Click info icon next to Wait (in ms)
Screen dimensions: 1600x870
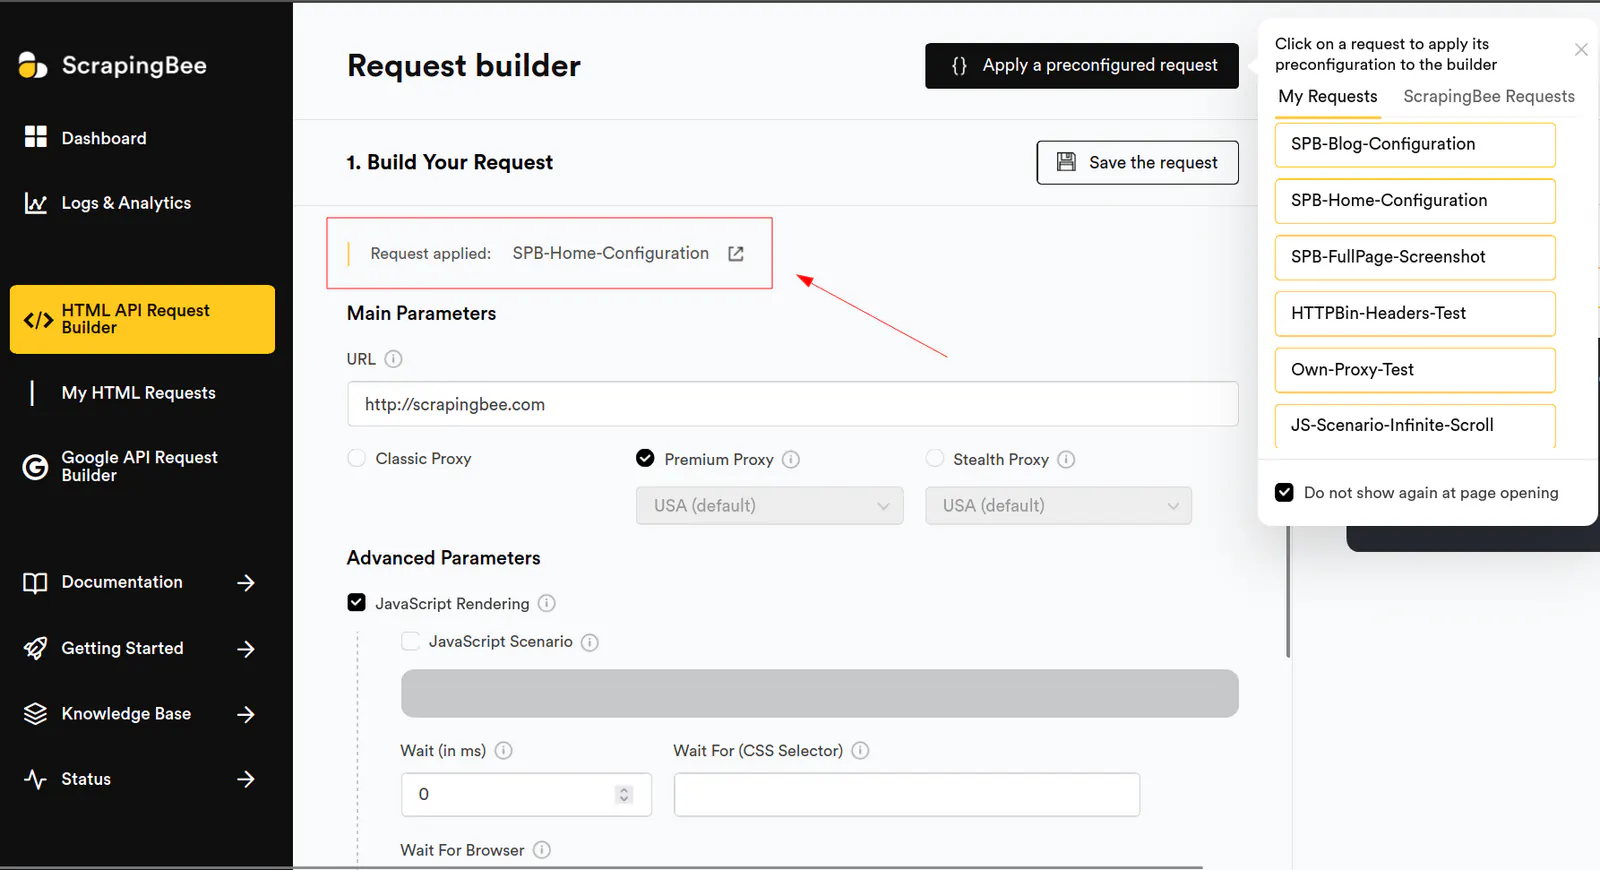(x=504, y=750)
